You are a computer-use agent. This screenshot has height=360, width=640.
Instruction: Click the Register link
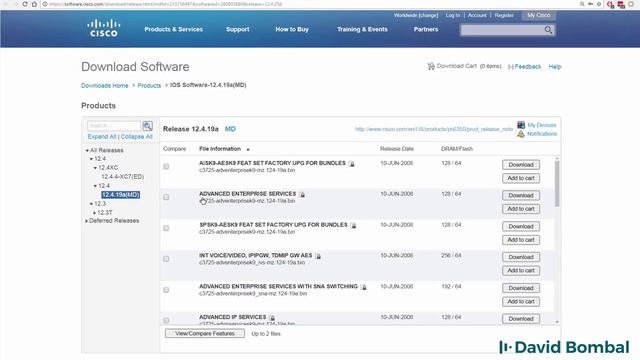pyautogui.click(x=504, y=15)
